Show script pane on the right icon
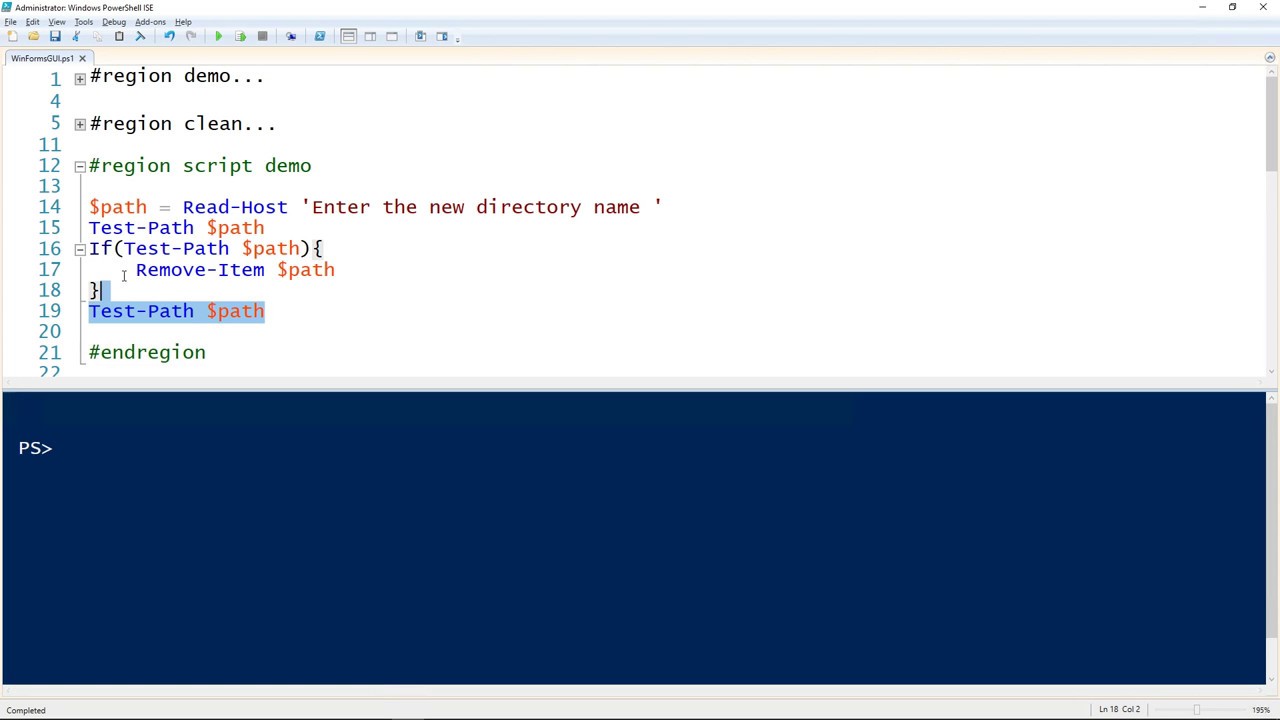1280x720 pixels. 370,36
